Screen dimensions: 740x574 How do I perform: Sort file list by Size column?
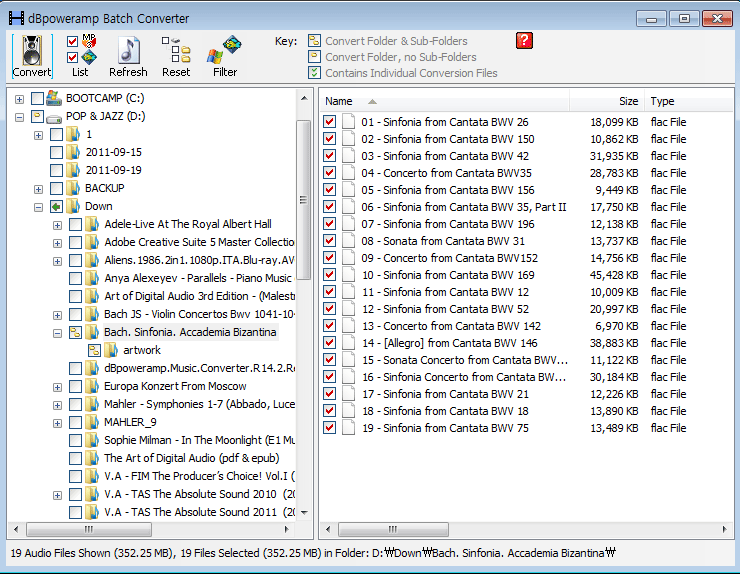(x=607, y=101)
